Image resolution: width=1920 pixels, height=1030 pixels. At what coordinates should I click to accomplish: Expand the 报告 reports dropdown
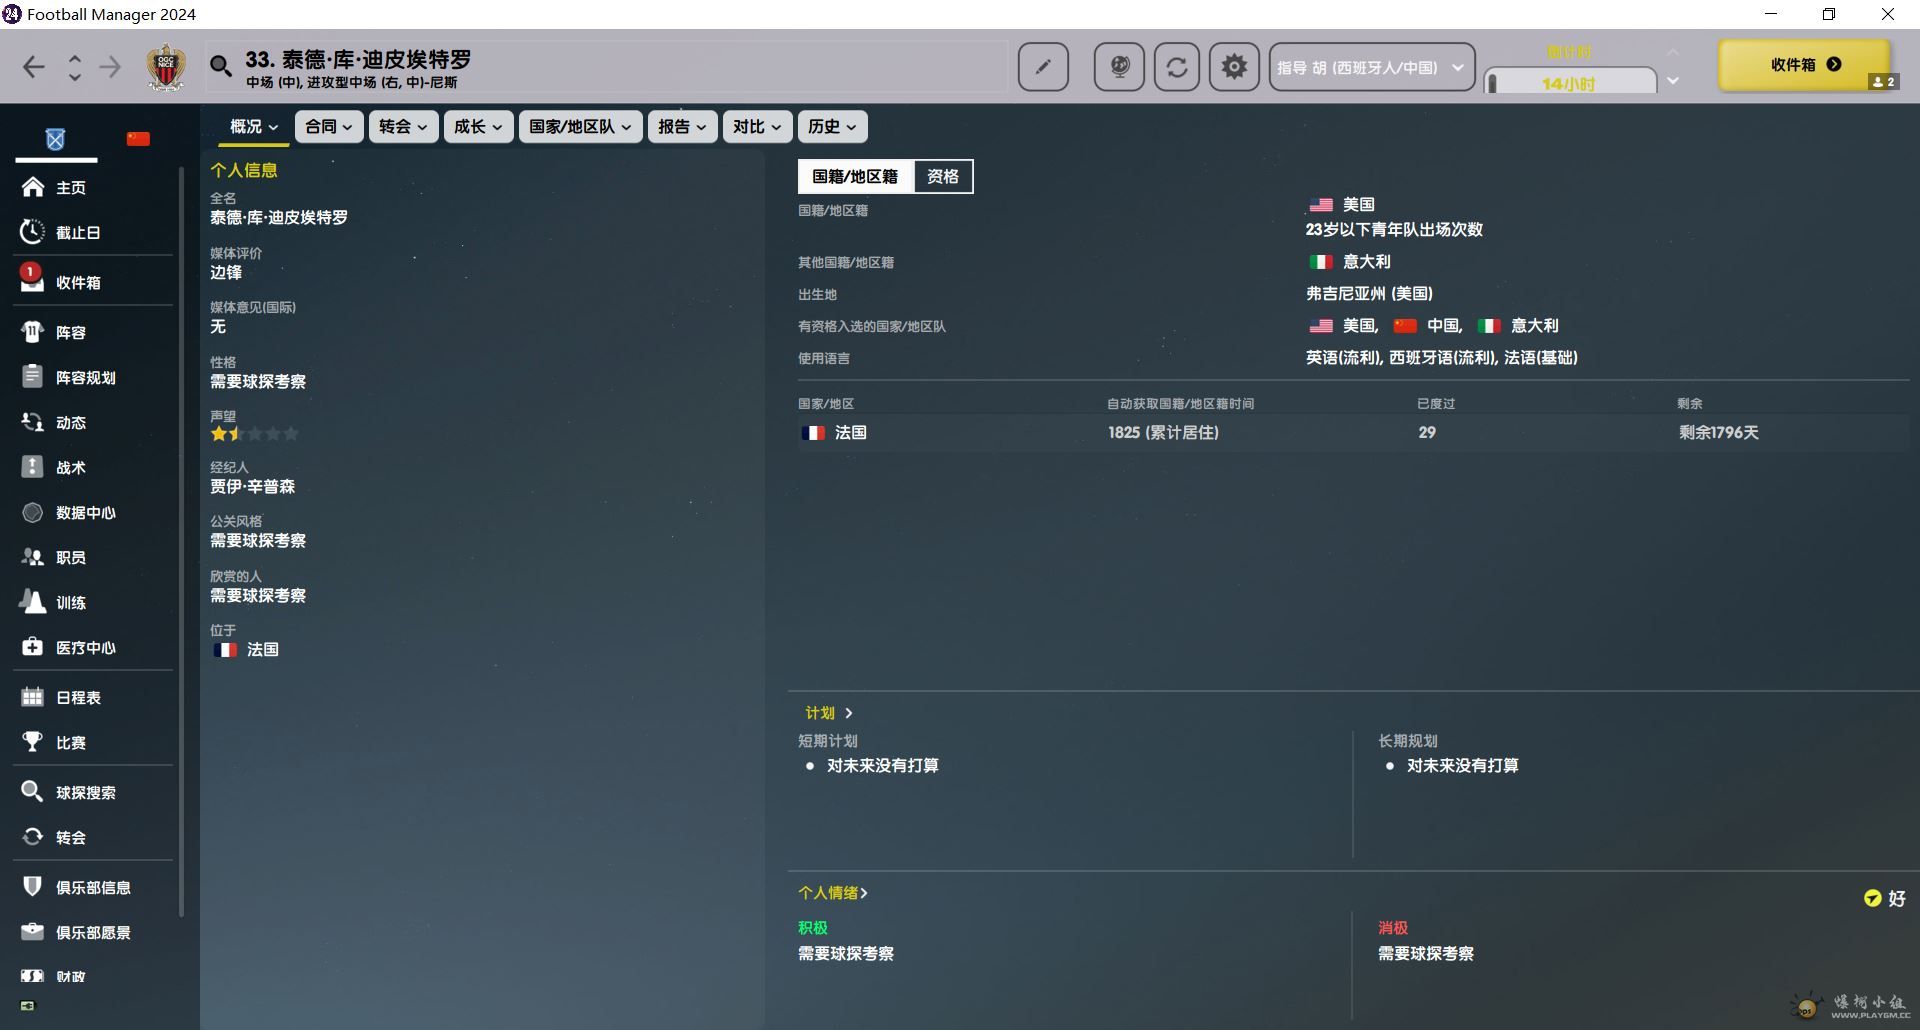682,126
